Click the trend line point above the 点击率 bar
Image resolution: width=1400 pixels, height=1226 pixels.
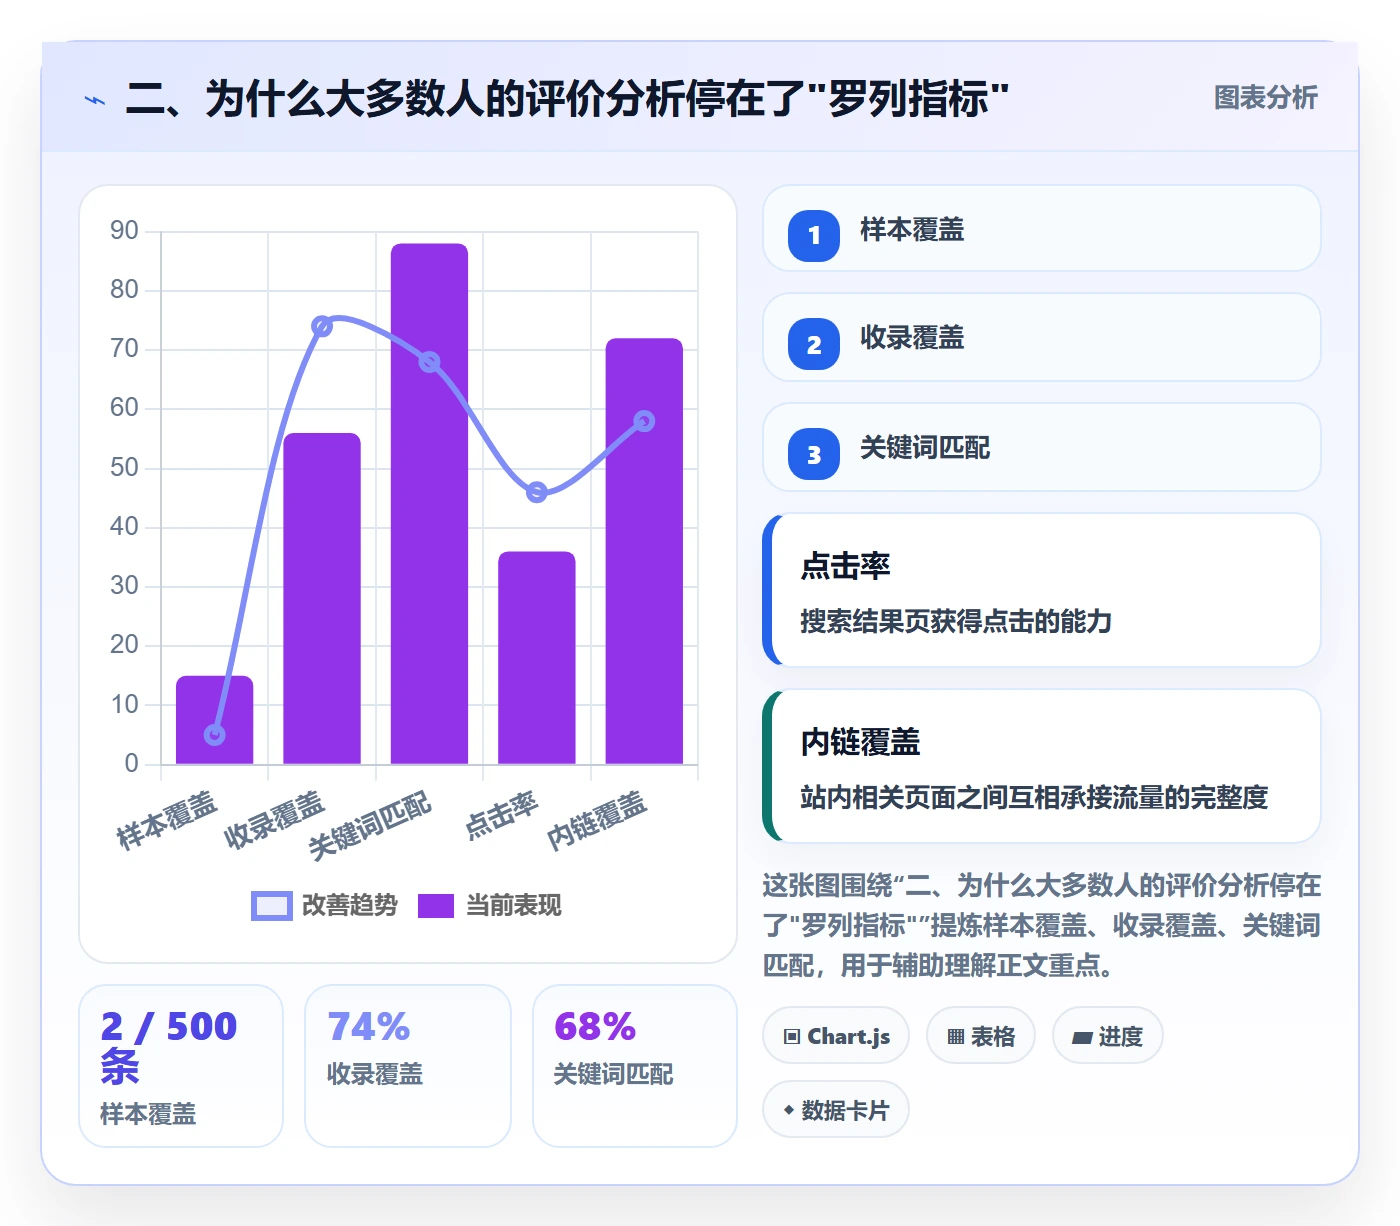537,492
